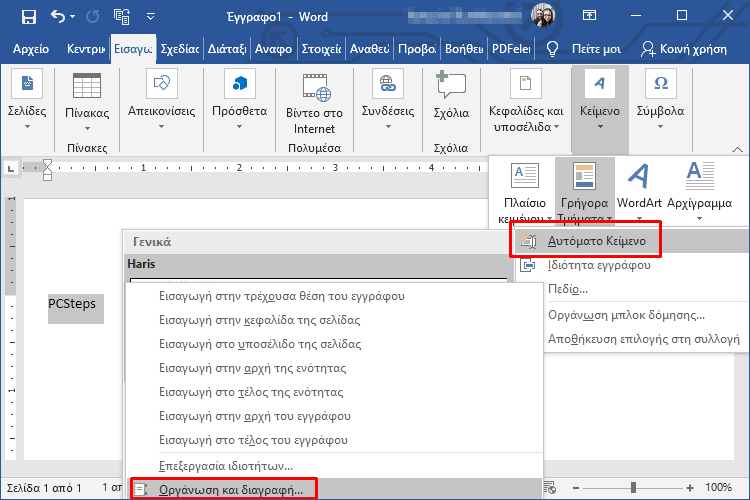Choose Εισαγωγή στην τρέχουσα θέση του εγγράφου
Screen dimensions: 750x500
coord(335,296)
